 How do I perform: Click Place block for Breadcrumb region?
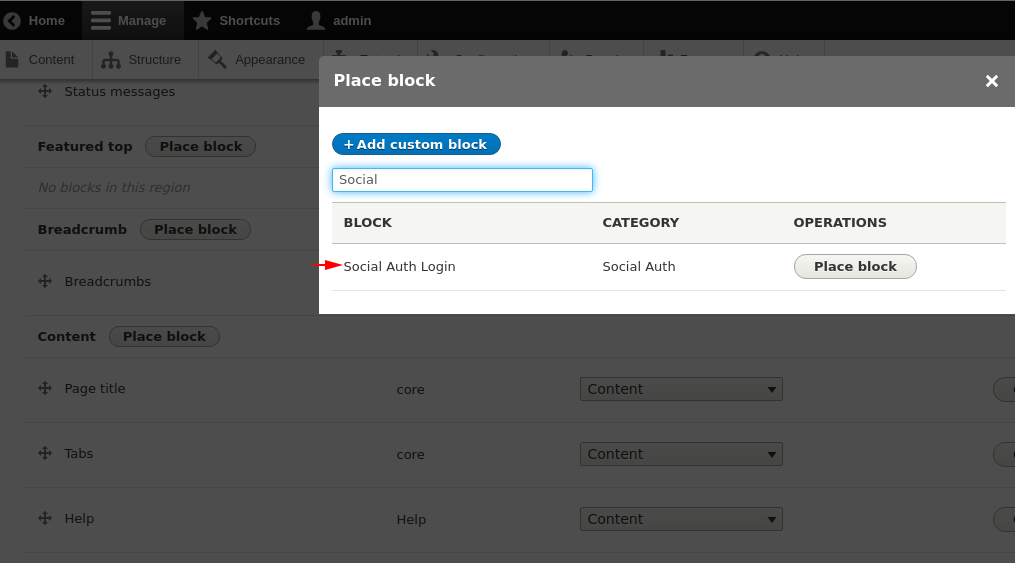coord(195,230)
